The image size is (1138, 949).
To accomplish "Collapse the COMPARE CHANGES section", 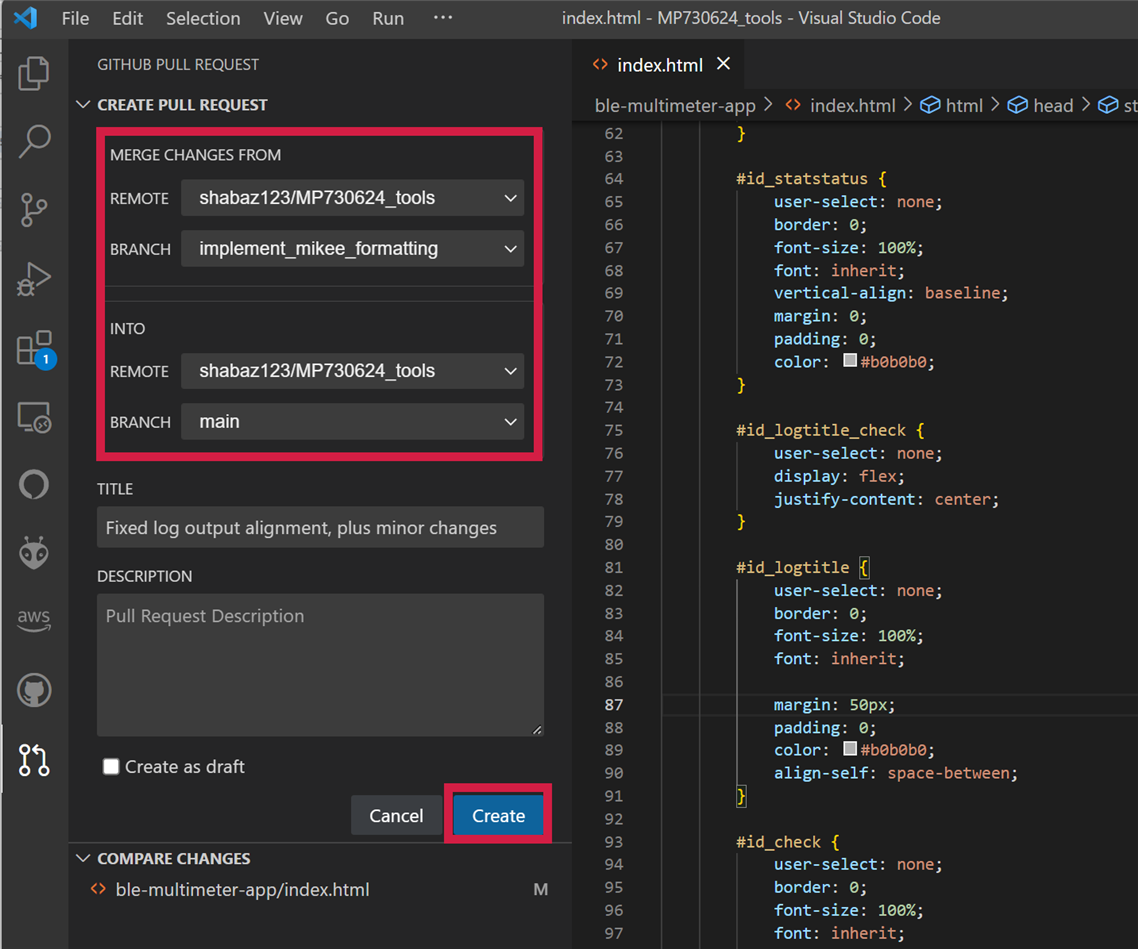I will [83, 858].
